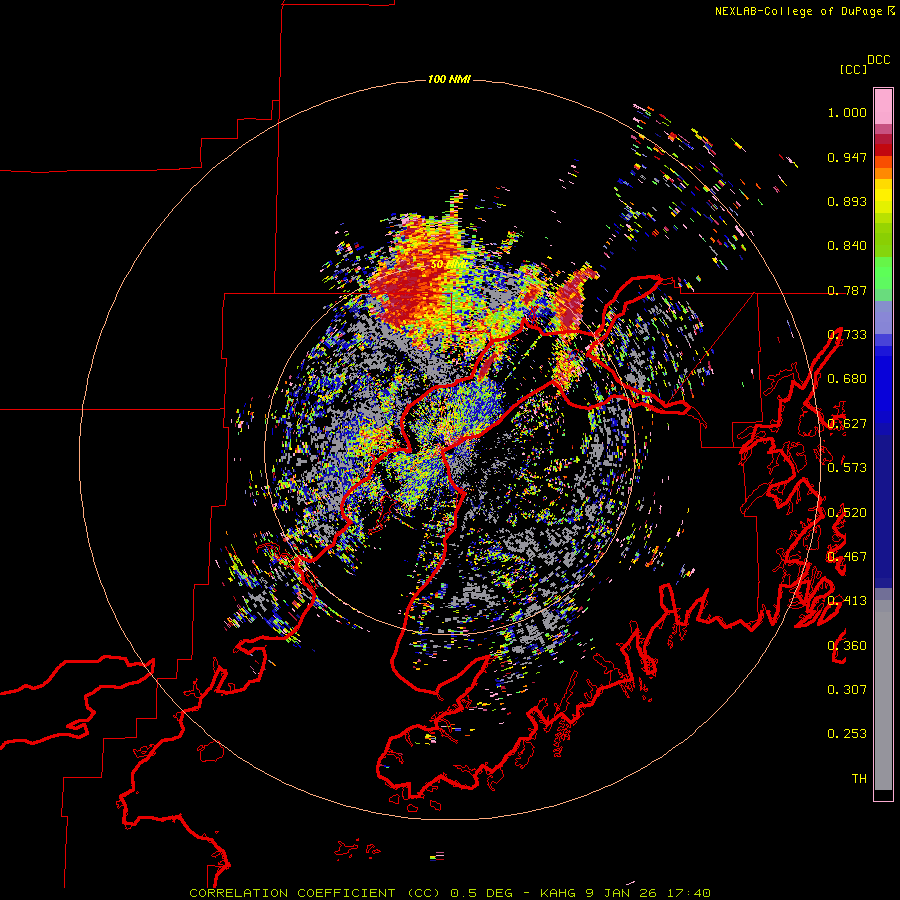Select the 0.307 scale value
Viewport: 900px width, 900px height.
[x=847, y=690]
